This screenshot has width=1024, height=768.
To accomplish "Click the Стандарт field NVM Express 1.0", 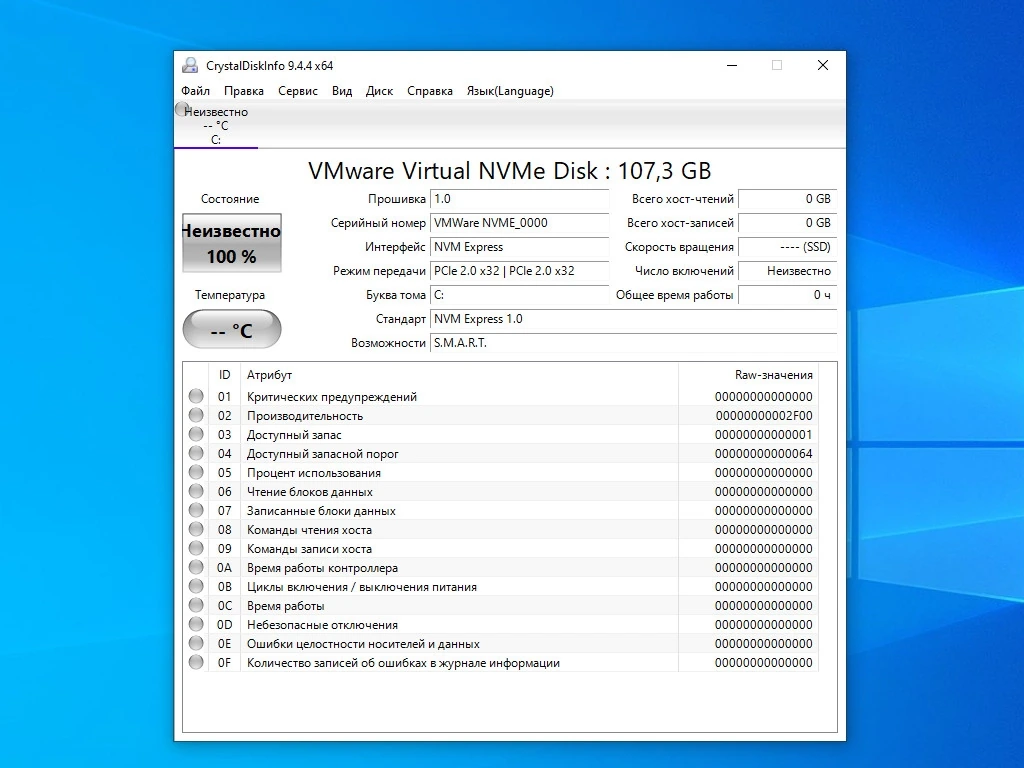I will [x=633, y=319].
